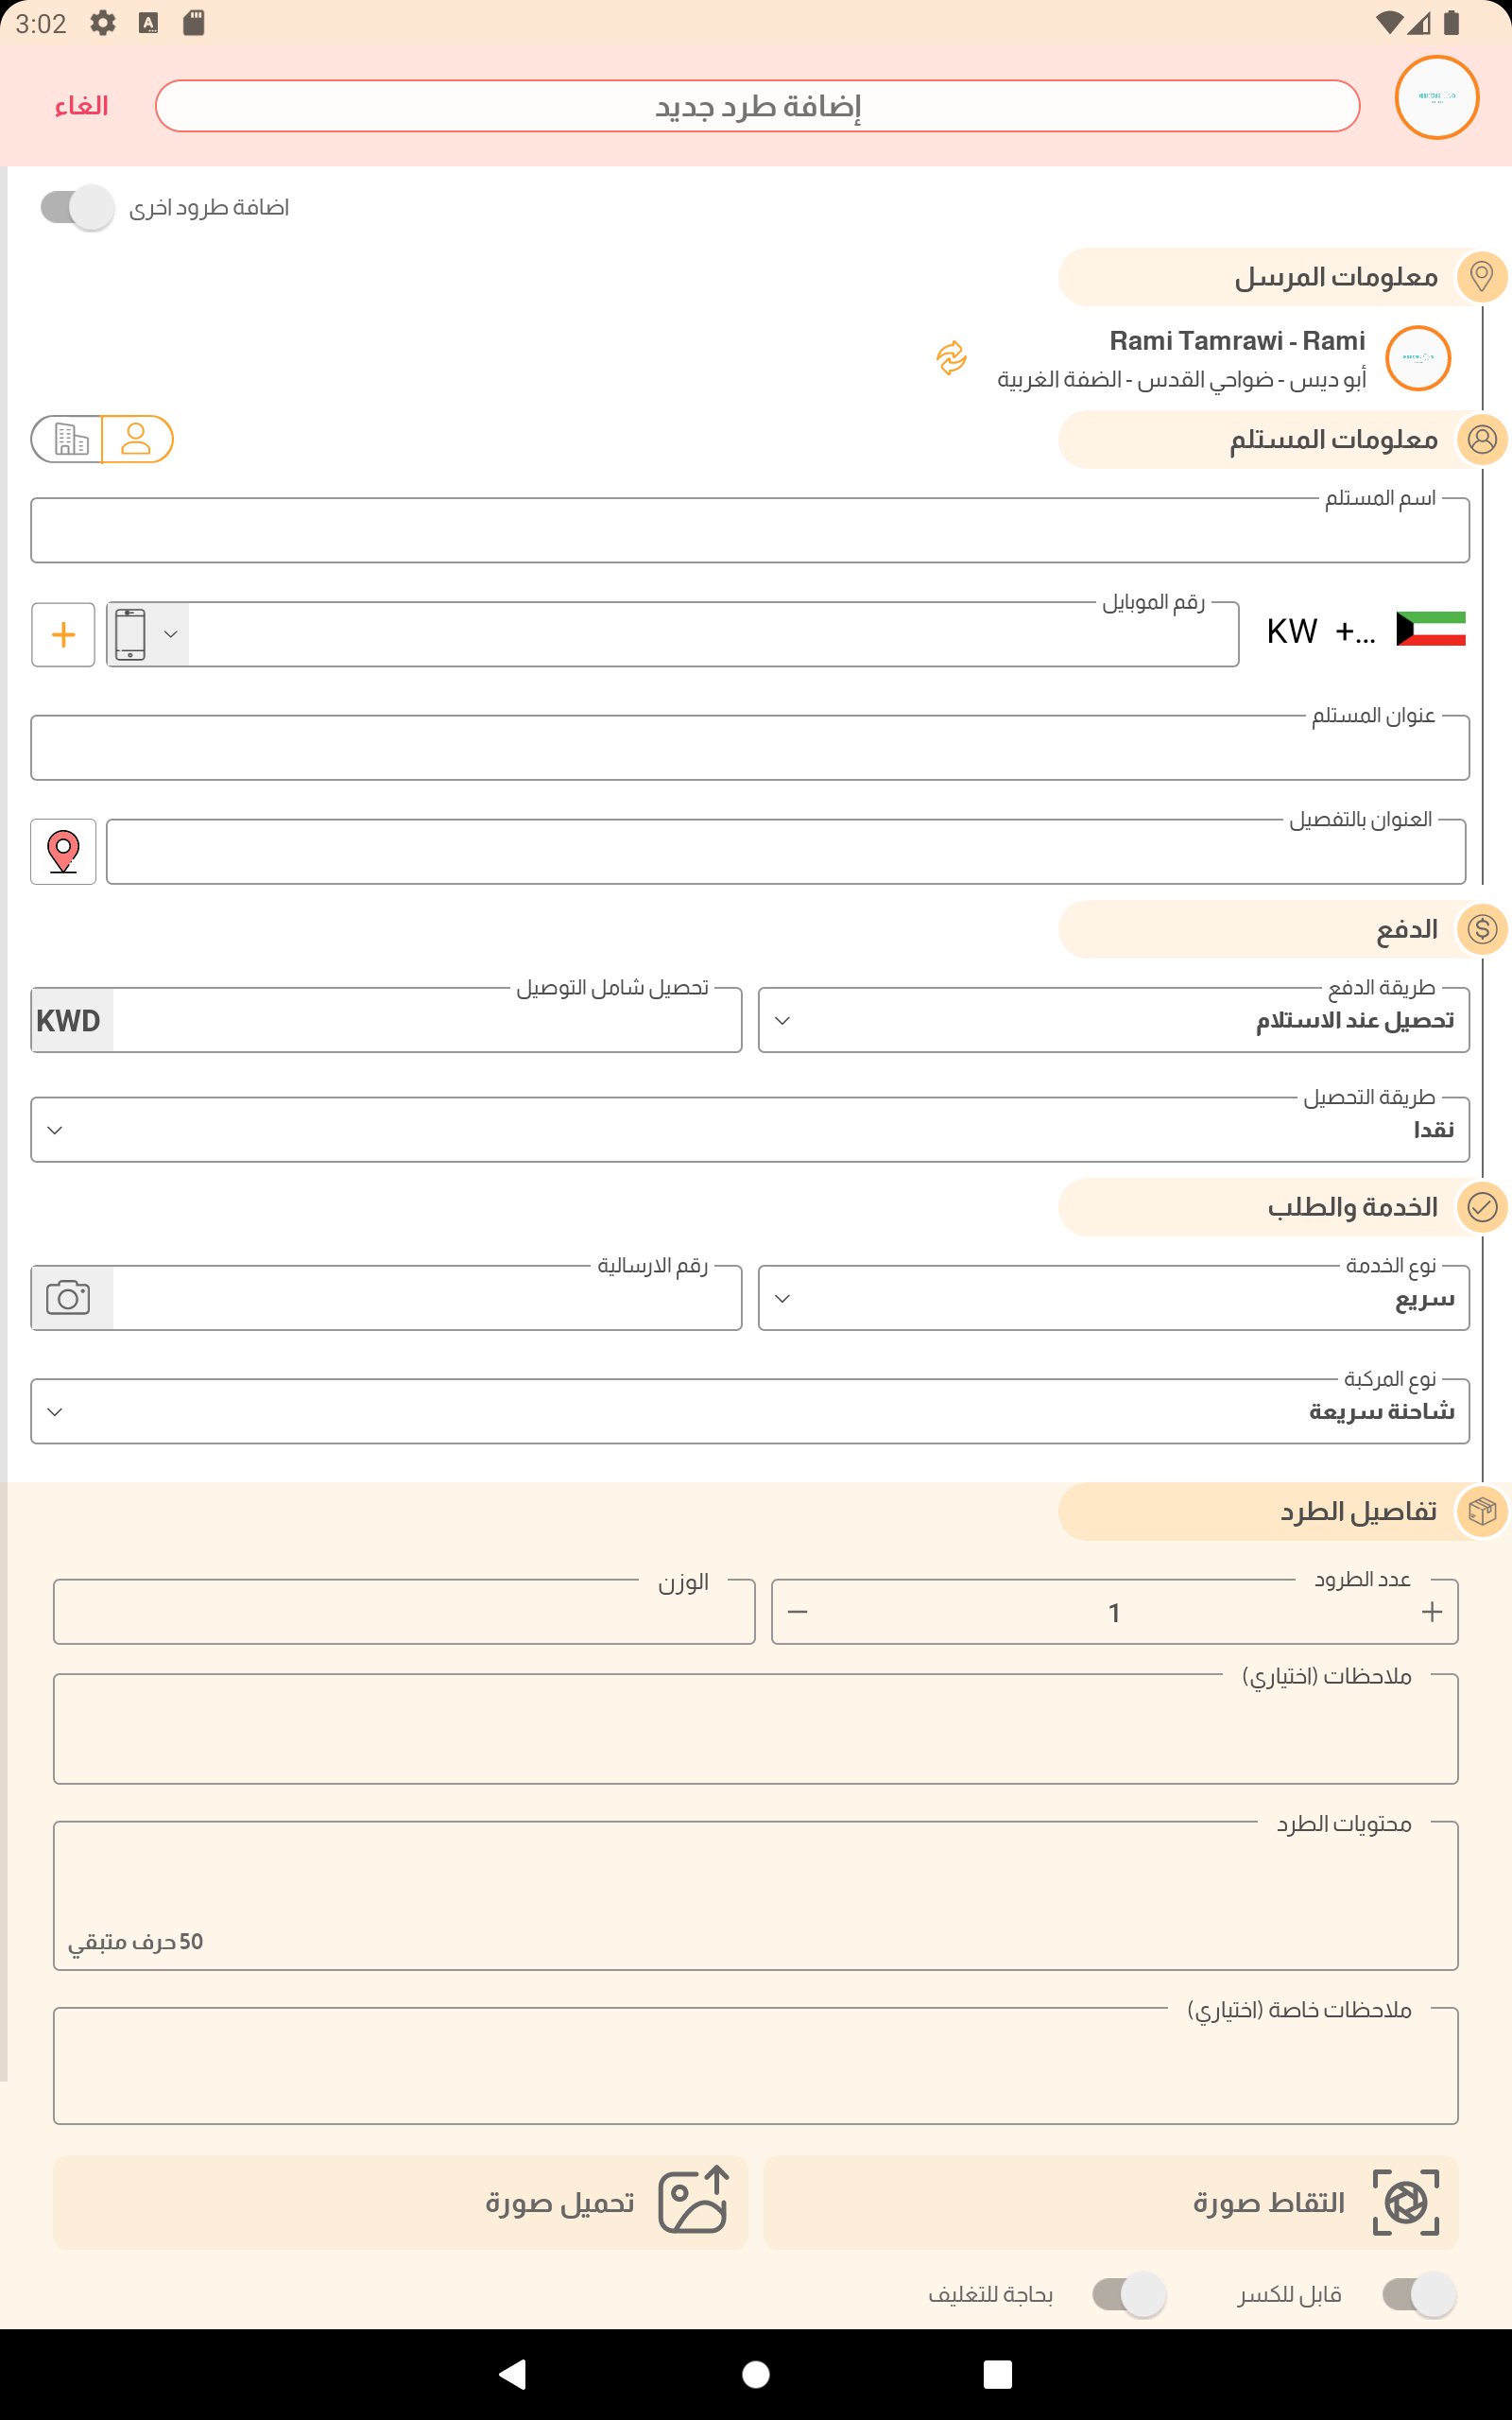The height and width of the screenshot is (2420, 1512).
Task: Select the company building recipient type tab
Action: pos(67,439)
